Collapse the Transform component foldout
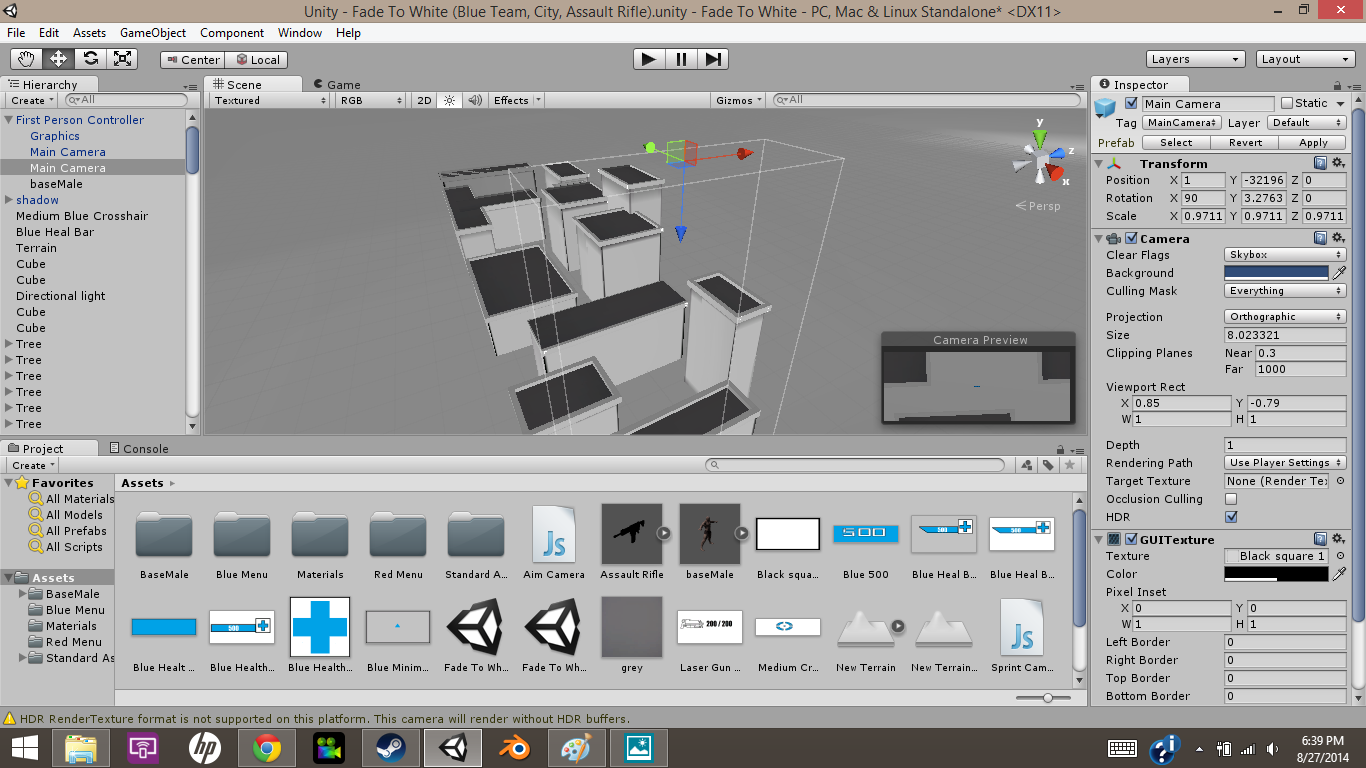Image resolution: width=1366 pixels, height=768 pixels. pyautogui.click(x=1100, y=163)
